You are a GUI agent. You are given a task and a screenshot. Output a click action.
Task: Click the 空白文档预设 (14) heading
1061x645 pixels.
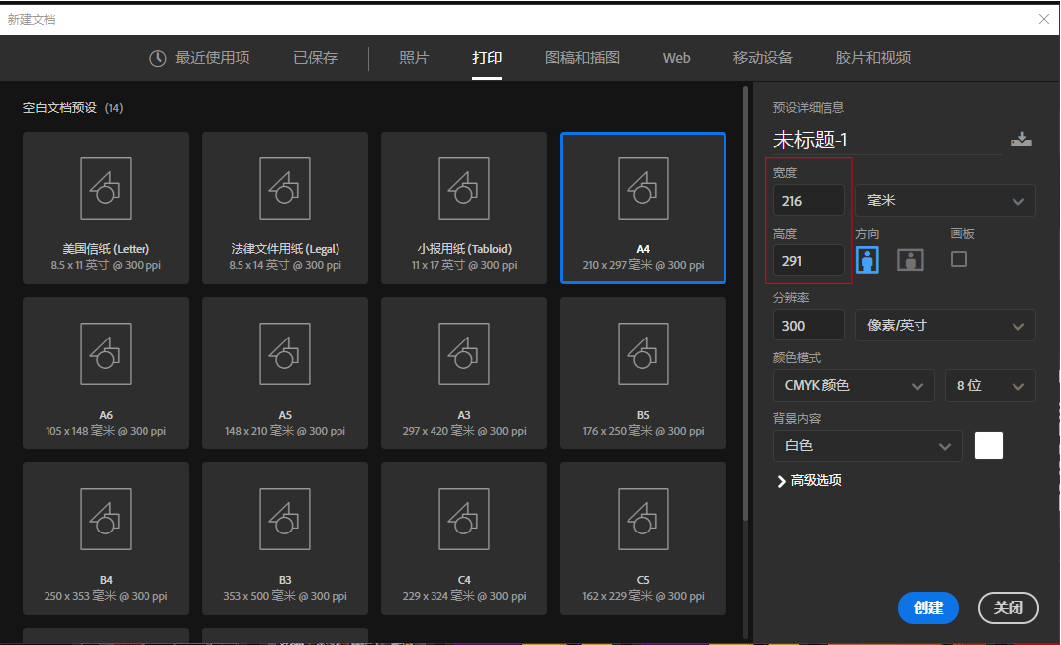[x=73, y=108]
